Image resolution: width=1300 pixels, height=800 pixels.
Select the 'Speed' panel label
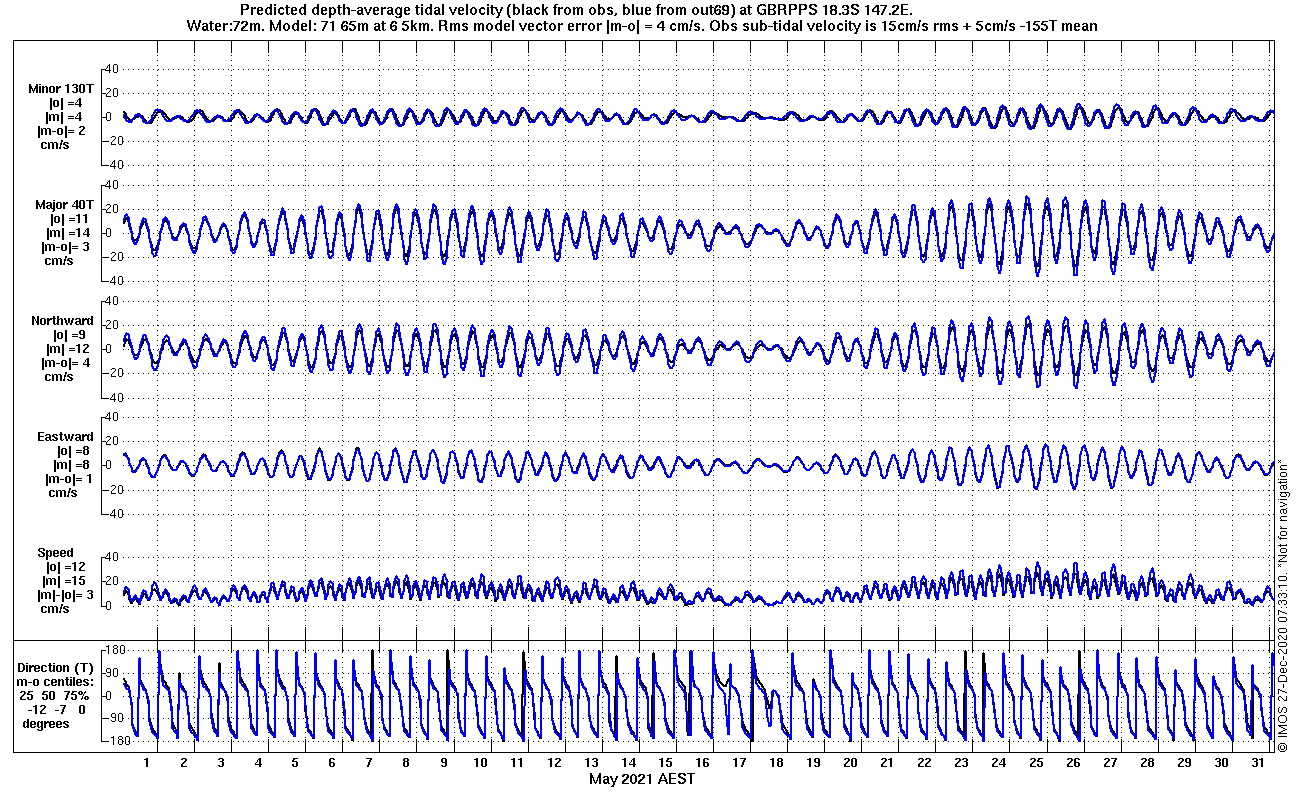(55, 553)
